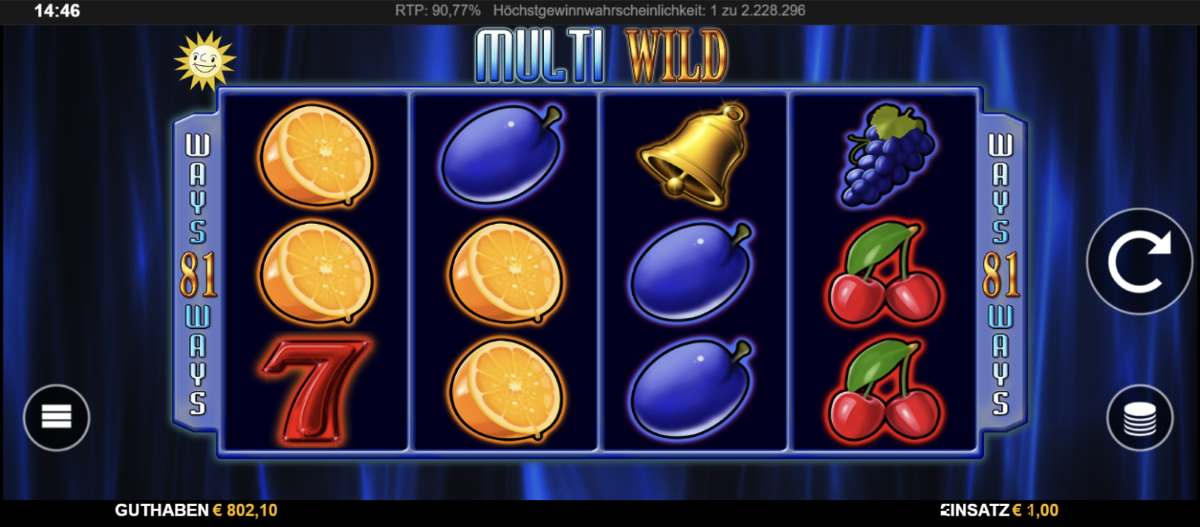Spin the reels with the circular arrow button
The width and height of the screenshot is (1200, 527).
pos(1138,262)
